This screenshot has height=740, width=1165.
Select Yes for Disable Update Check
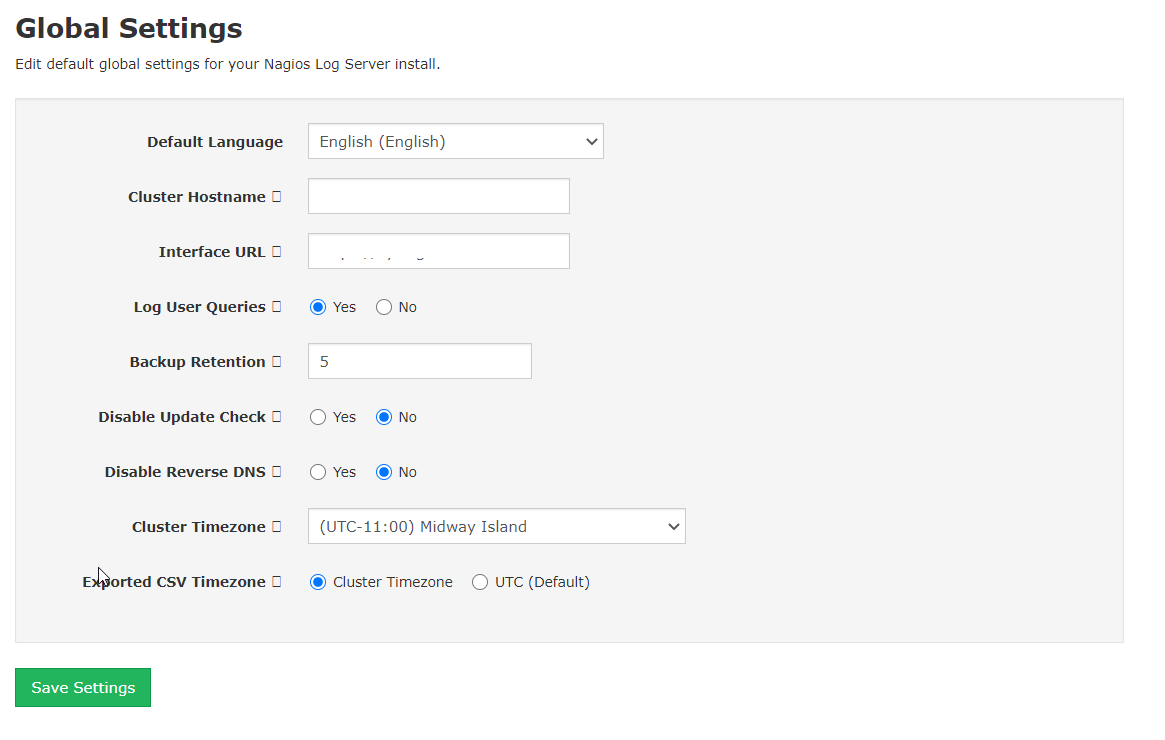pos(318,417)
